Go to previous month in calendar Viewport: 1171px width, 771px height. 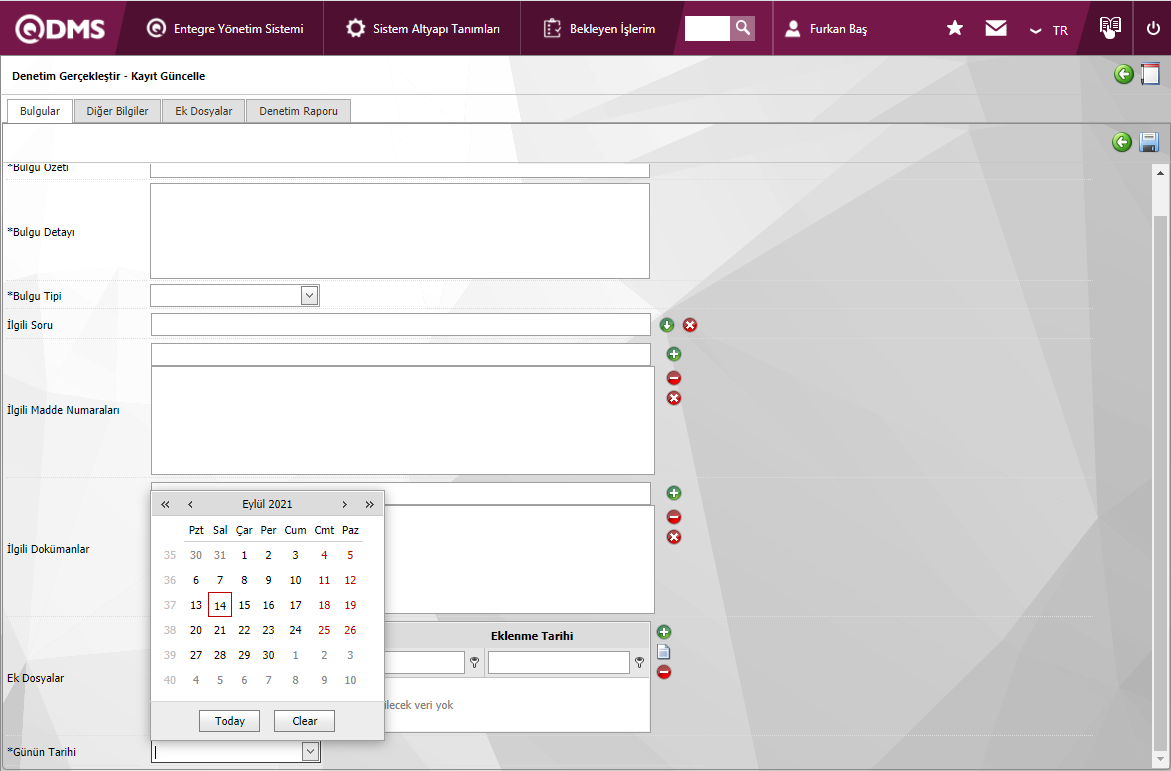coord(190,504)
